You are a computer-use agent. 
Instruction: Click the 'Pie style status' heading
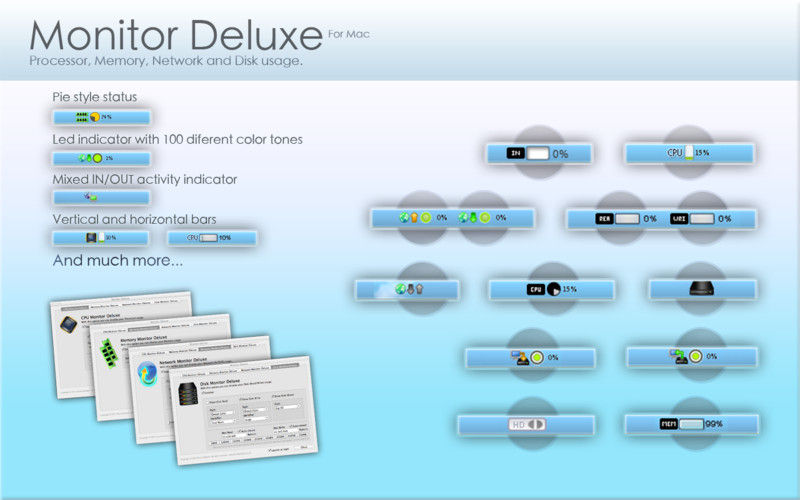[94, 97]
